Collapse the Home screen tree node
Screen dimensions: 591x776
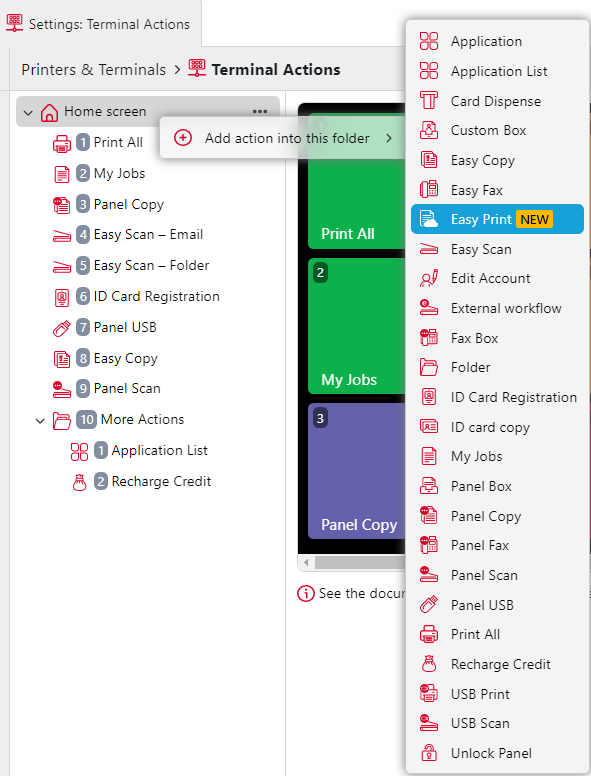[28, 113]
